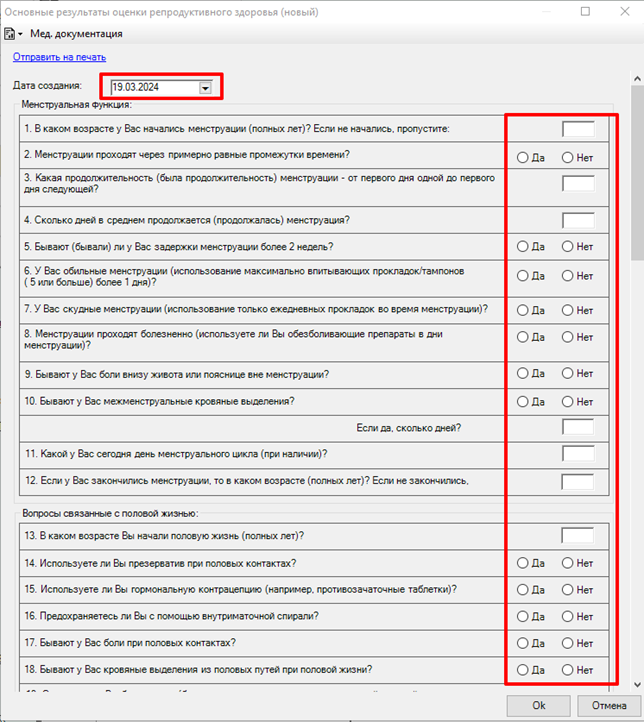Image resolution: width=644 pixels, height=722 pixels.
Task: Click the input for question 12 menopause age
Action: pos(577,482)
